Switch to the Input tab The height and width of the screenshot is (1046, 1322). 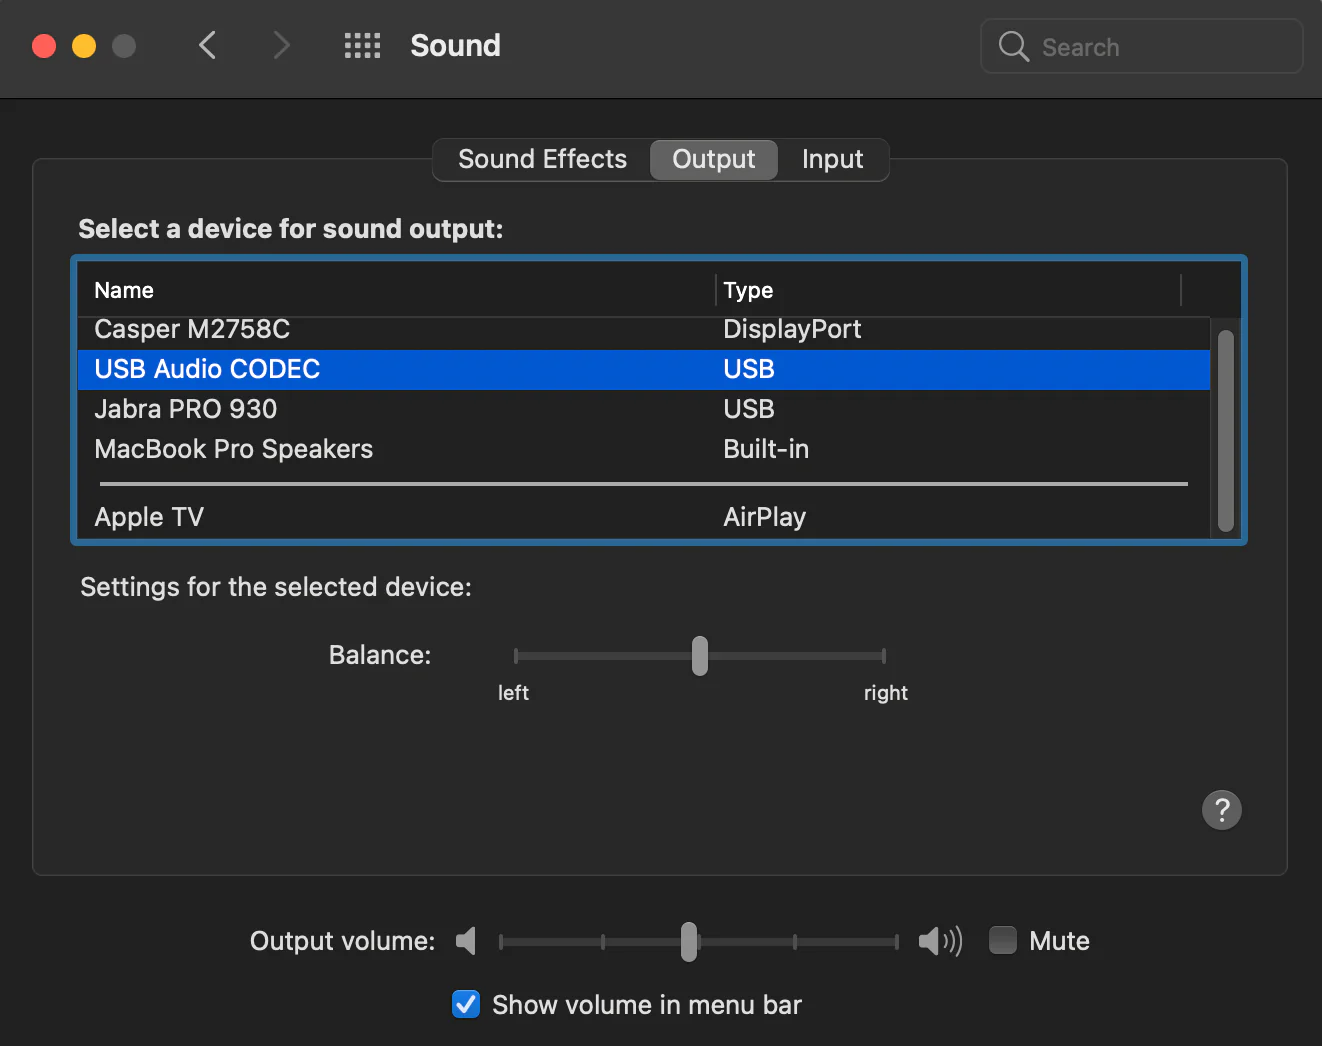pos(832,159)
